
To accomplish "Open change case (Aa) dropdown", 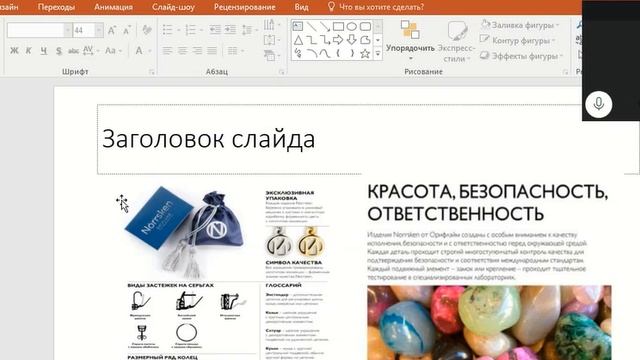I will click(113, 51).
